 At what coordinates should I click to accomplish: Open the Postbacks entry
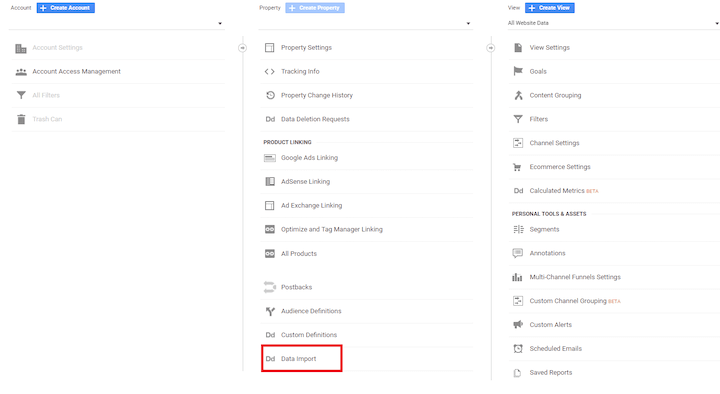[296, 287]
